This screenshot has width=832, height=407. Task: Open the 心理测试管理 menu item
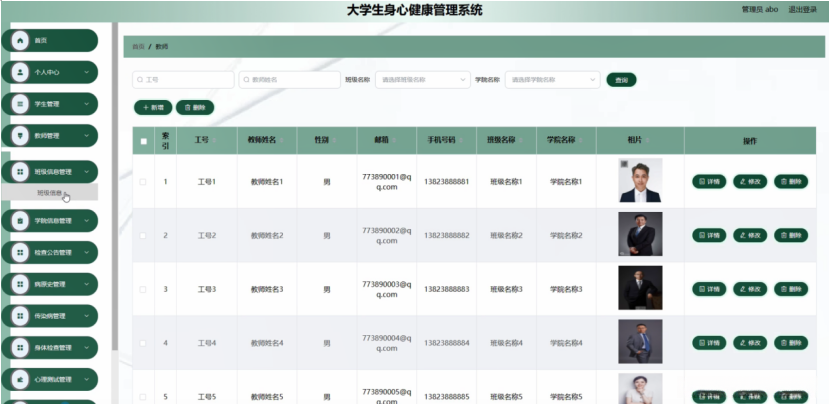tap(49, 379)
